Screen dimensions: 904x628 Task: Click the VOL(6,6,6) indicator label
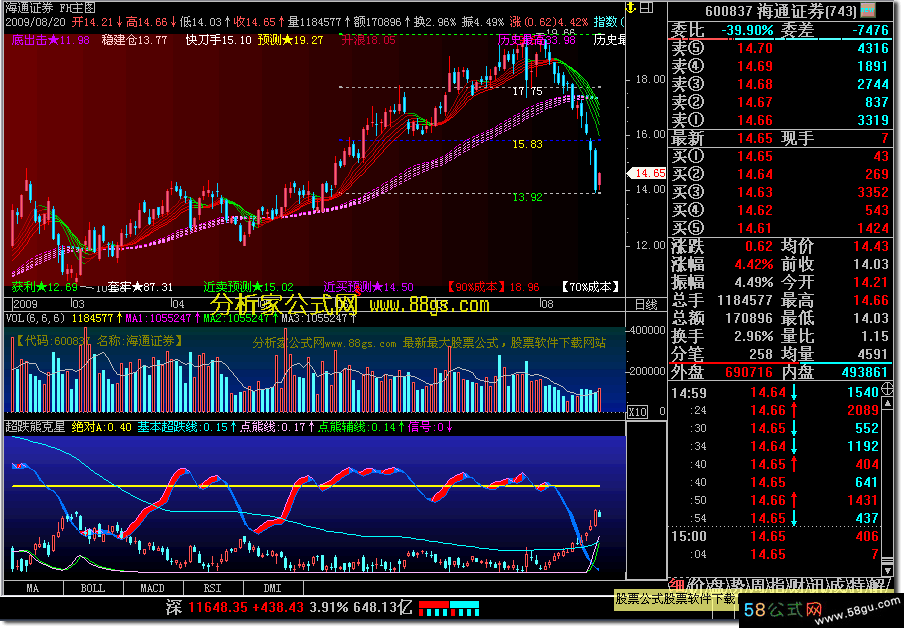[x=37, y=318]
